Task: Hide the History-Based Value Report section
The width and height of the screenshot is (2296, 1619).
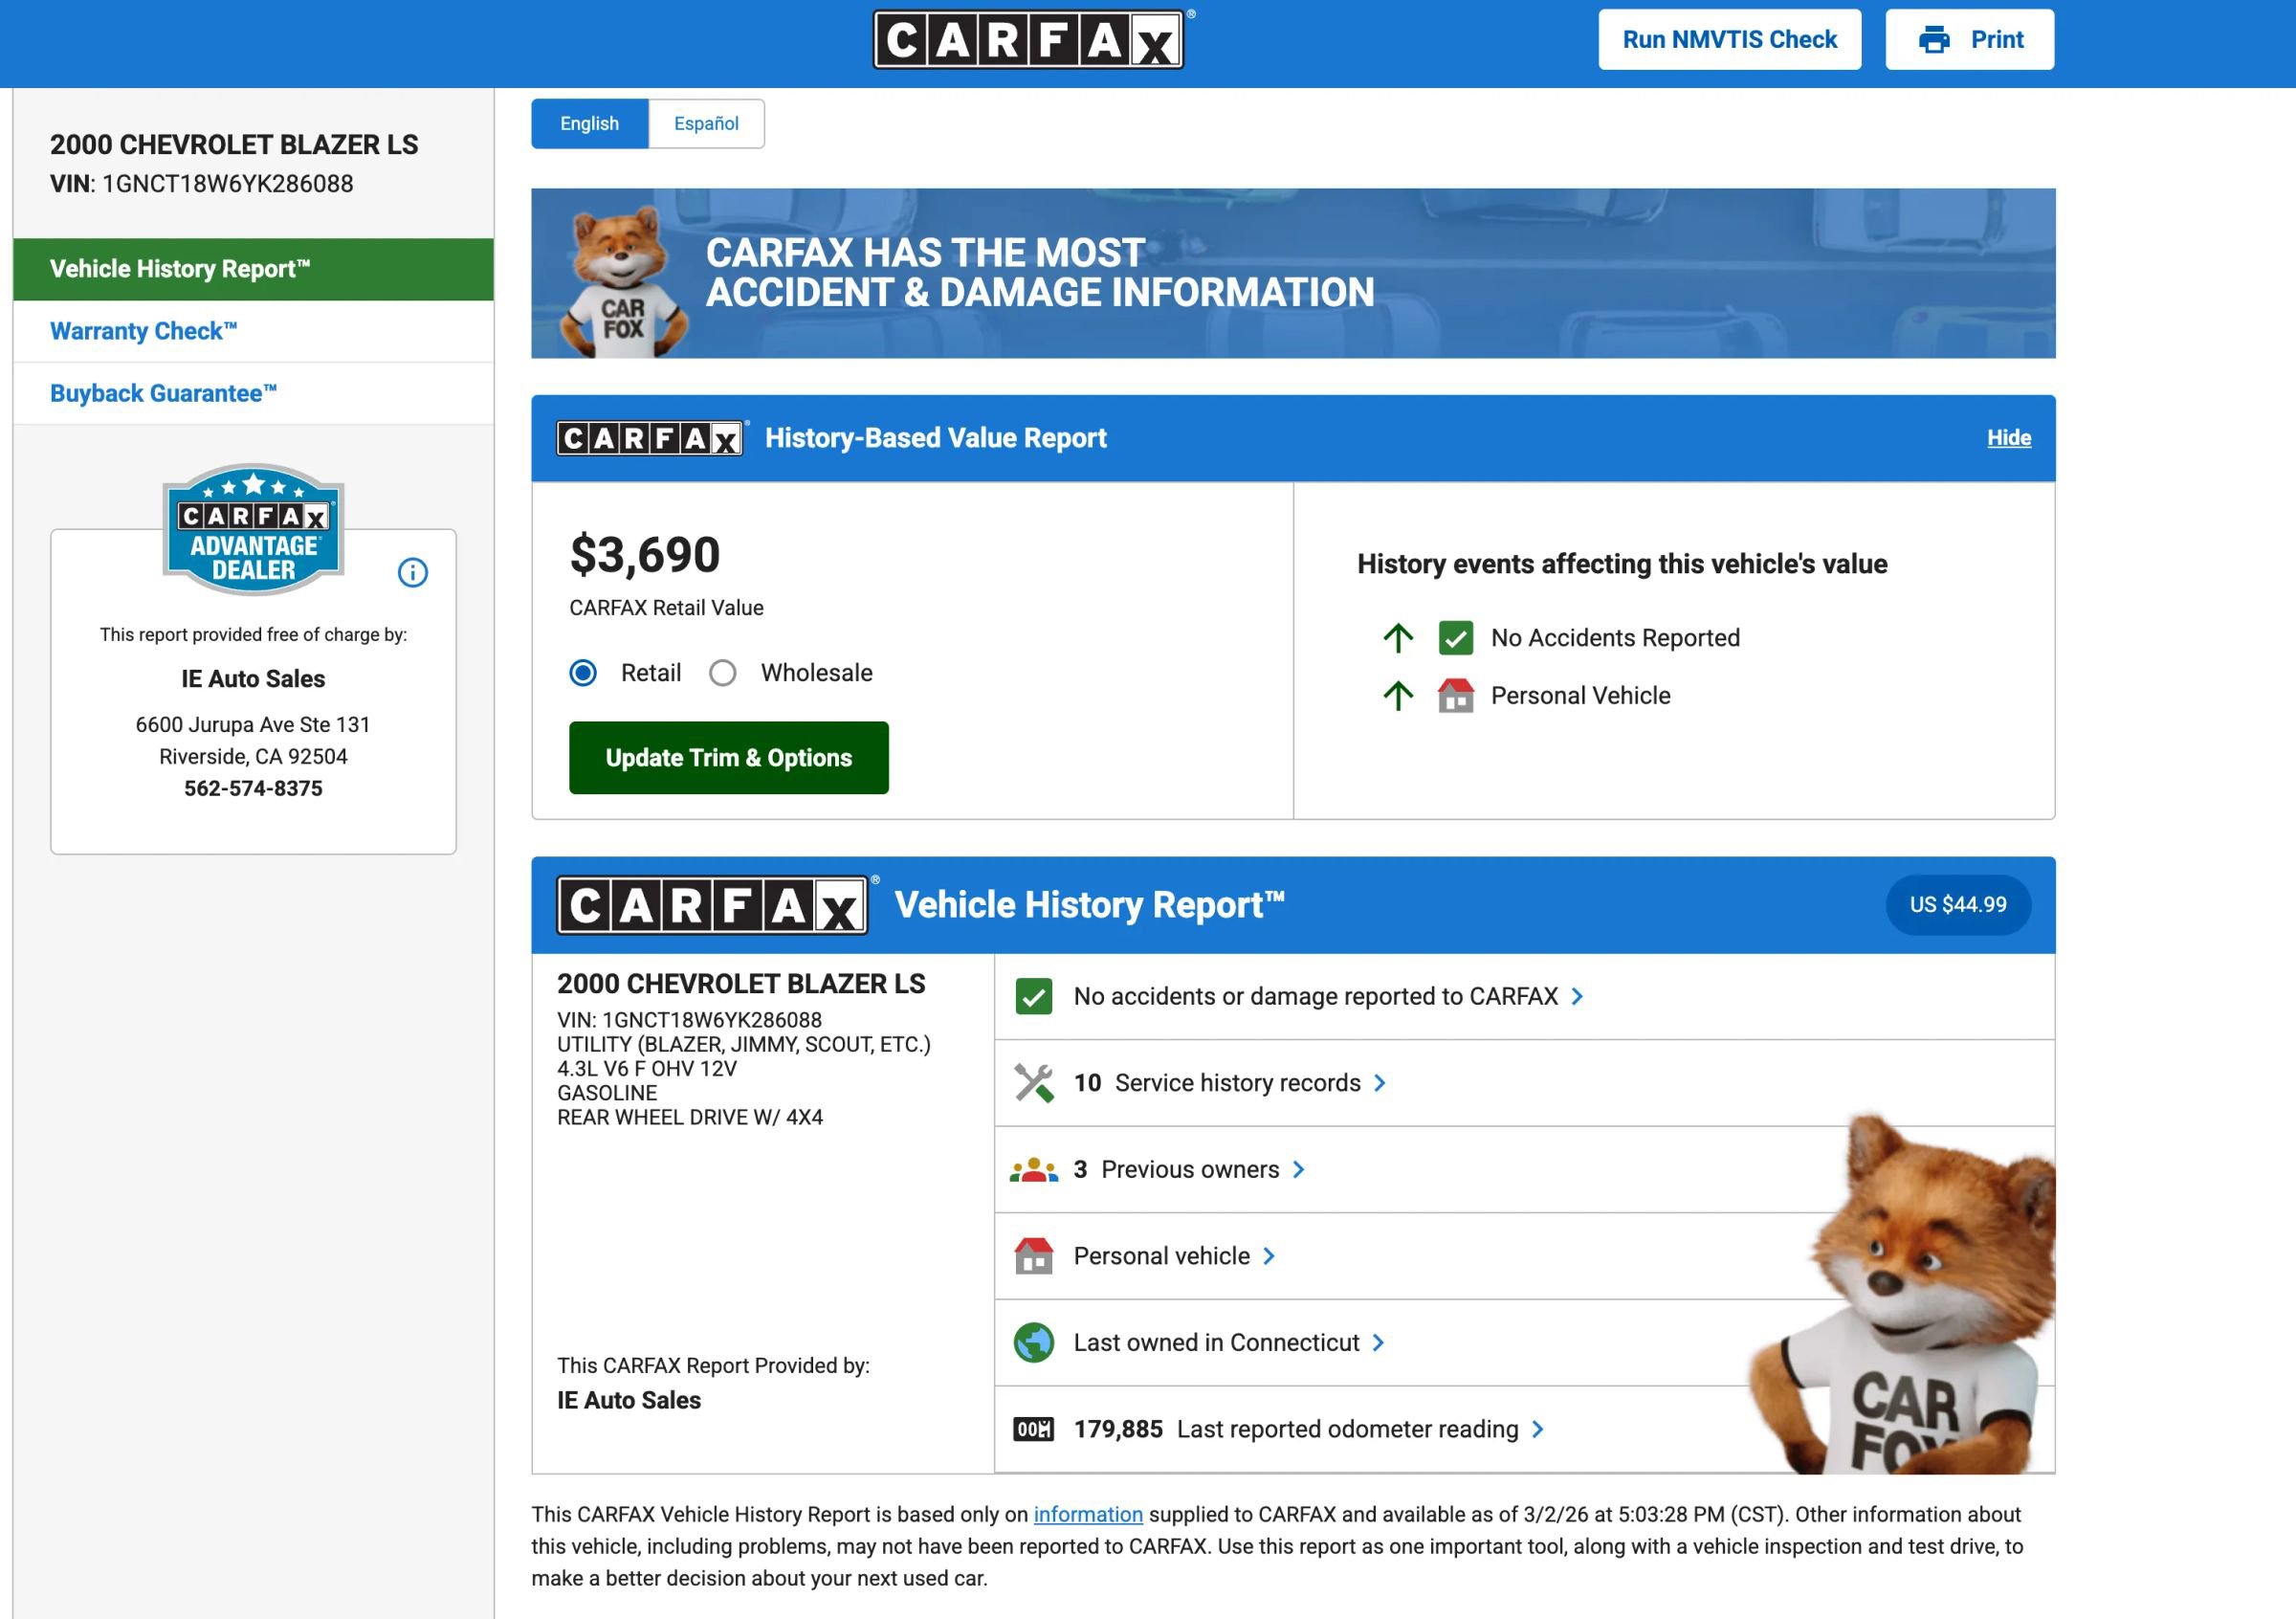Action: 2008,438
